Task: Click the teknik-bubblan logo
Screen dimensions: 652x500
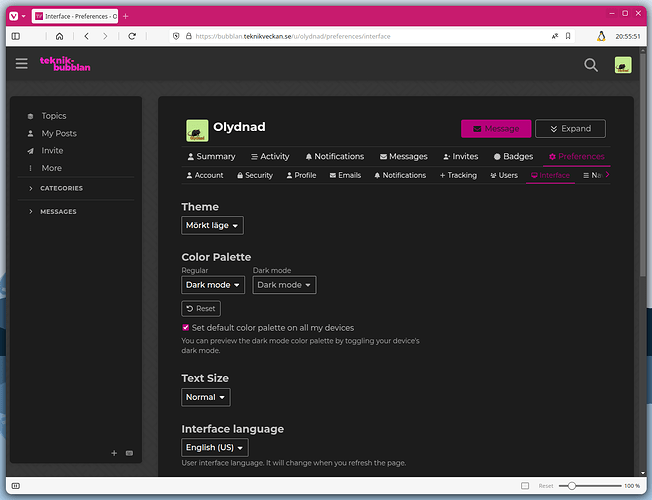Action: [x=65, y=64]
